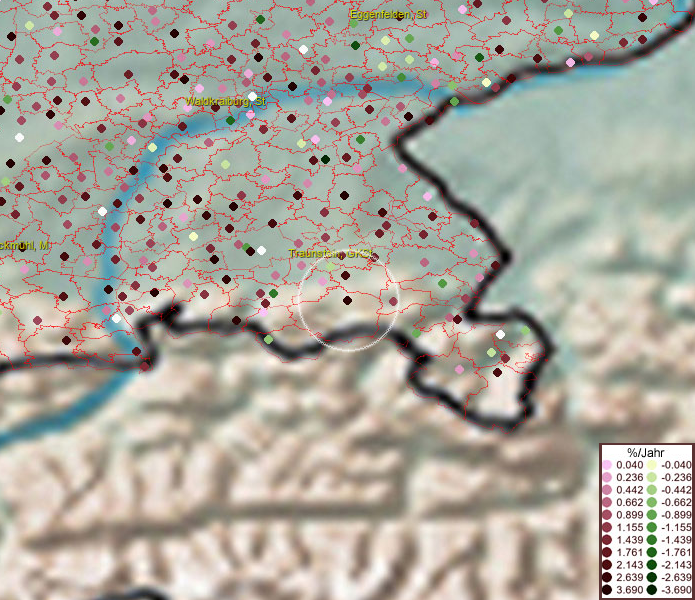Click the white marker right of Waldkraiburg label
The height and width of the screenshot is (600, 695).
tap(252, 96)
